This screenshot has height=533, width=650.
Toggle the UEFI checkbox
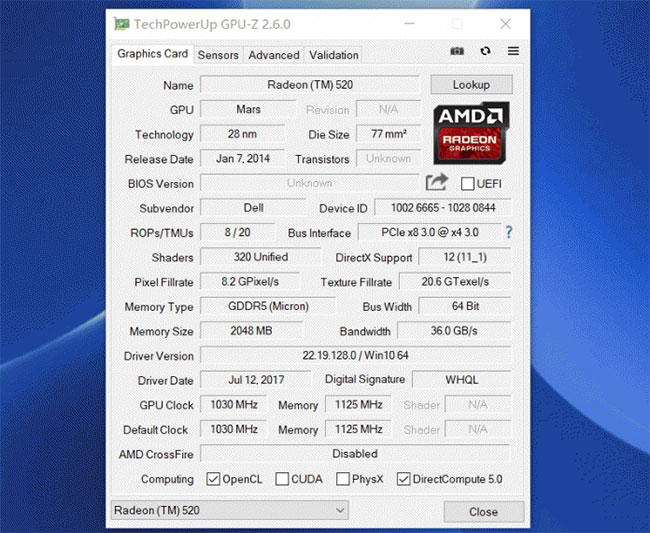point(468,184)
